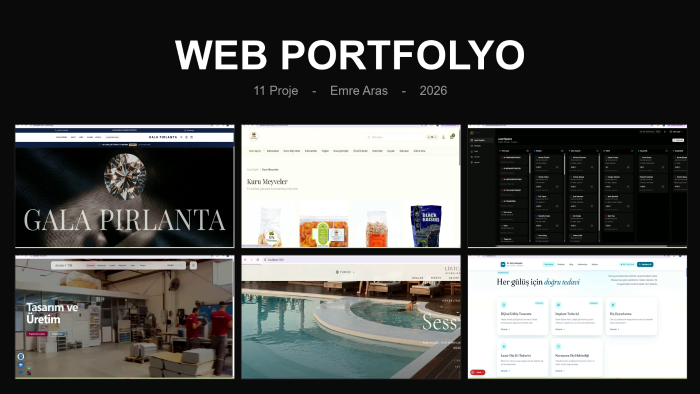Click the user account icon on dried fruit shop
Screen dimensions: 700x394
click(x=443, y=137)
